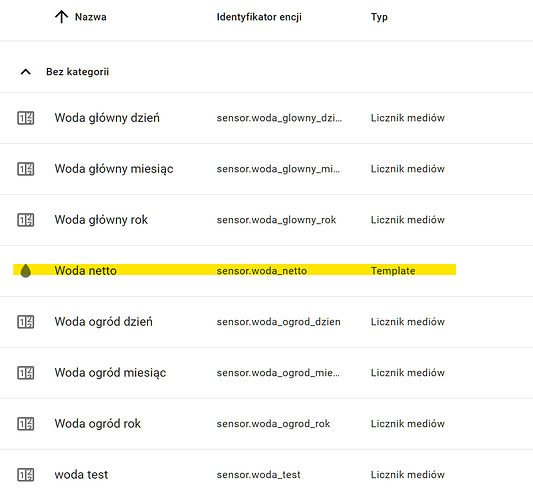Click the Woda główny dzień counter icon
533x500 pixels.
tap(25, 118)
